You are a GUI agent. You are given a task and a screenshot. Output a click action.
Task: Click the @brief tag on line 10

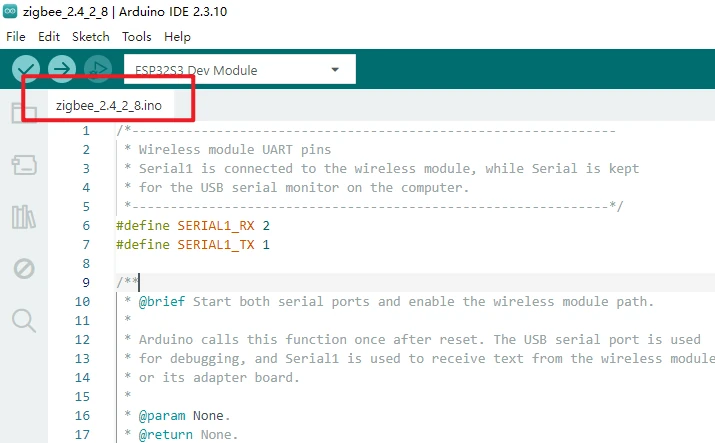(x=162, y=301)
